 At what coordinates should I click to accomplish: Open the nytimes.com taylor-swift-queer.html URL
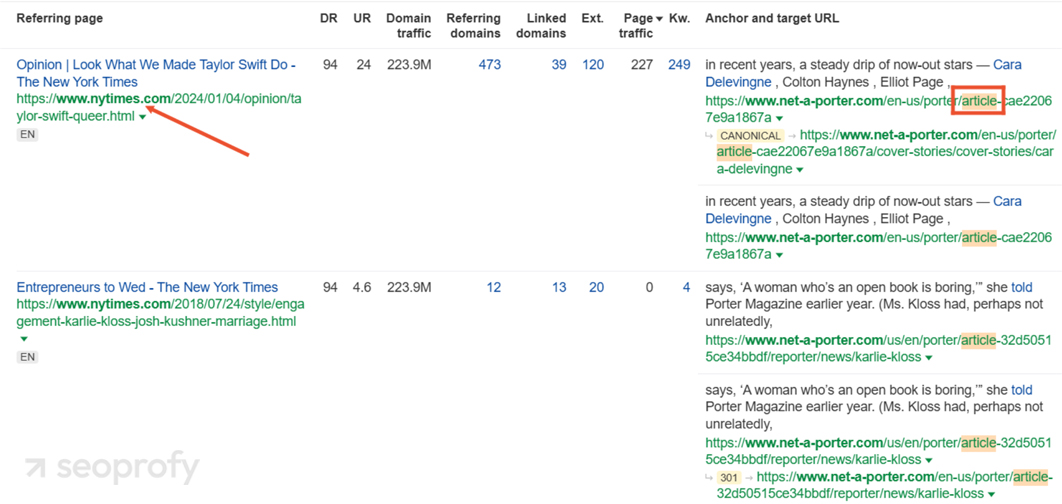click(158, 108)
